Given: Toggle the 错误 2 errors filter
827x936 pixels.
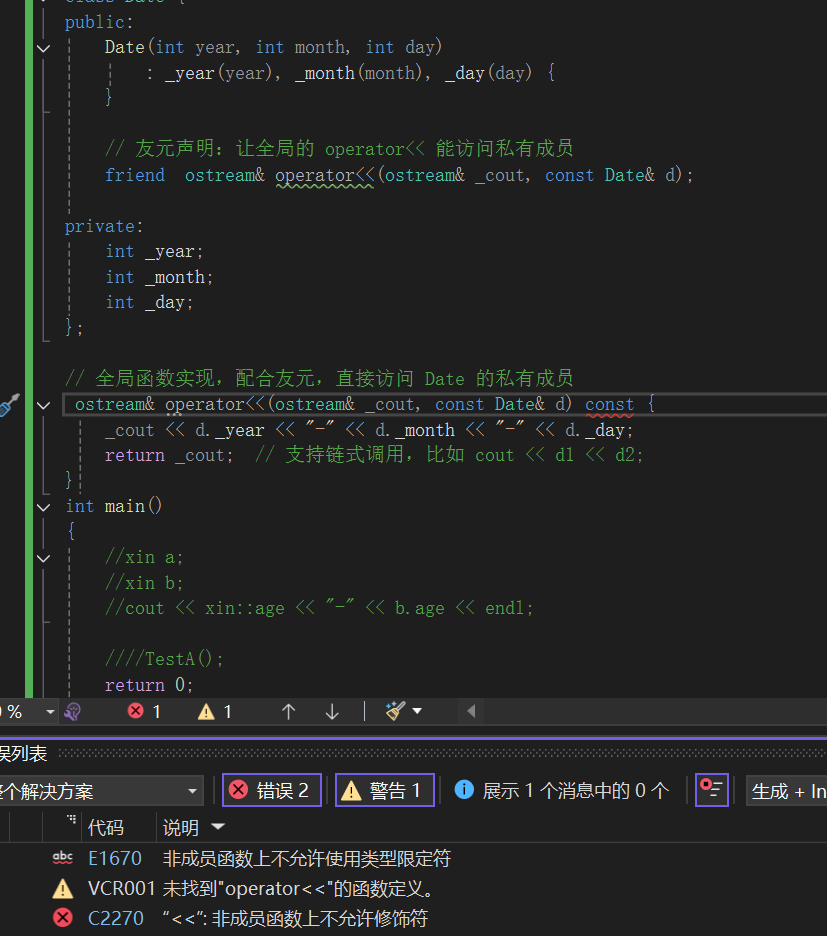Looking at the screenshot, I should tap(272, 790).
